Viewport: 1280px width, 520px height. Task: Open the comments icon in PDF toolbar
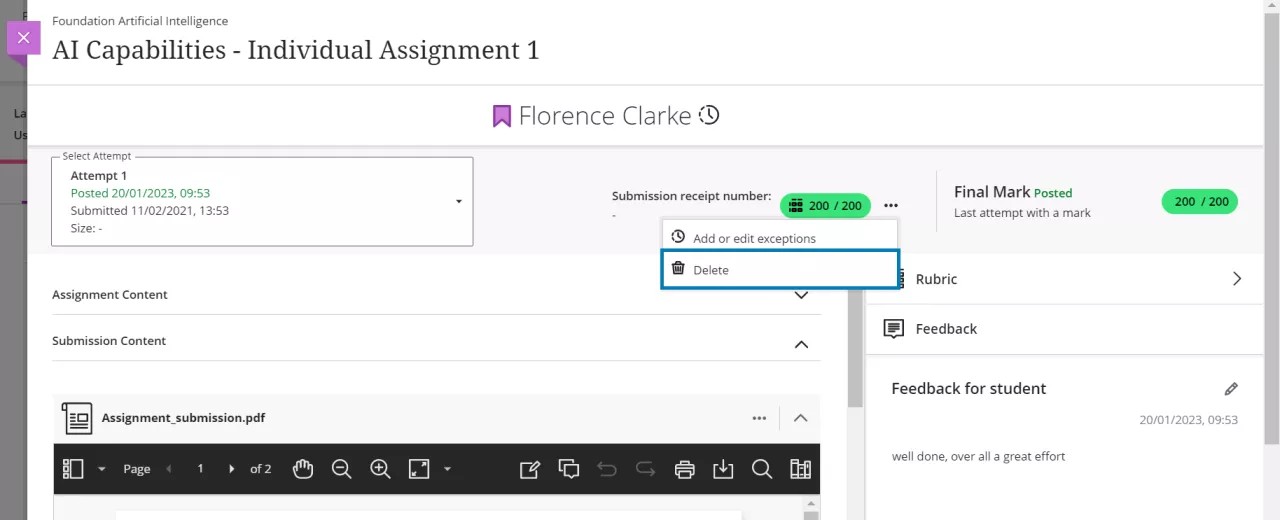click(569, 469)
